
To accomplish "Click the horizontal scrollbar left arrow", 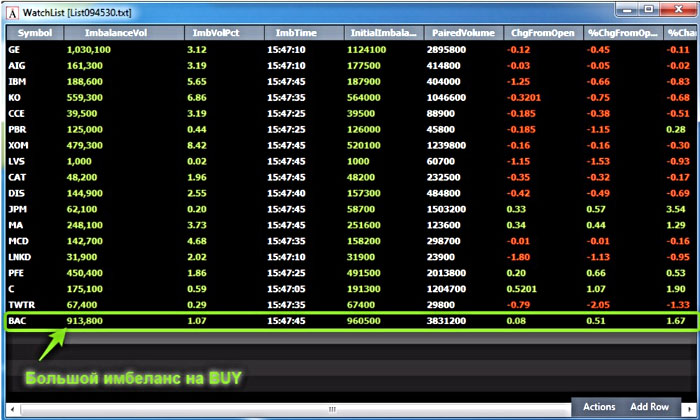I will click(12, 409).
